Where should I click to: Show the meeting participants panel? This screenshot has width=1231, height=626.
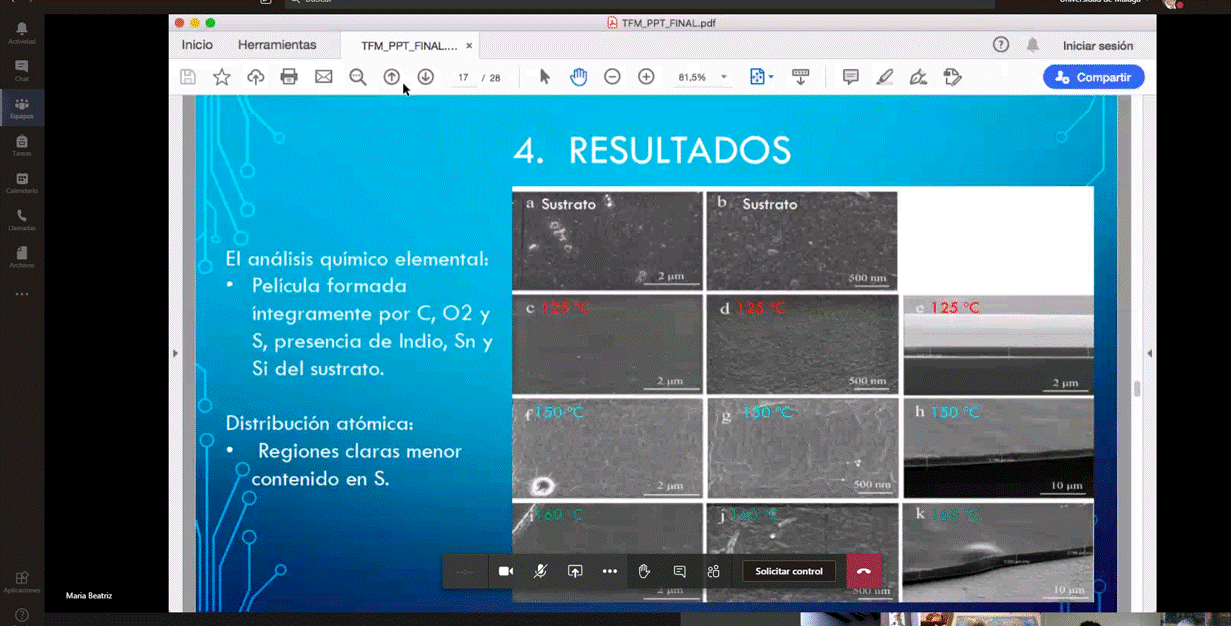714,571
